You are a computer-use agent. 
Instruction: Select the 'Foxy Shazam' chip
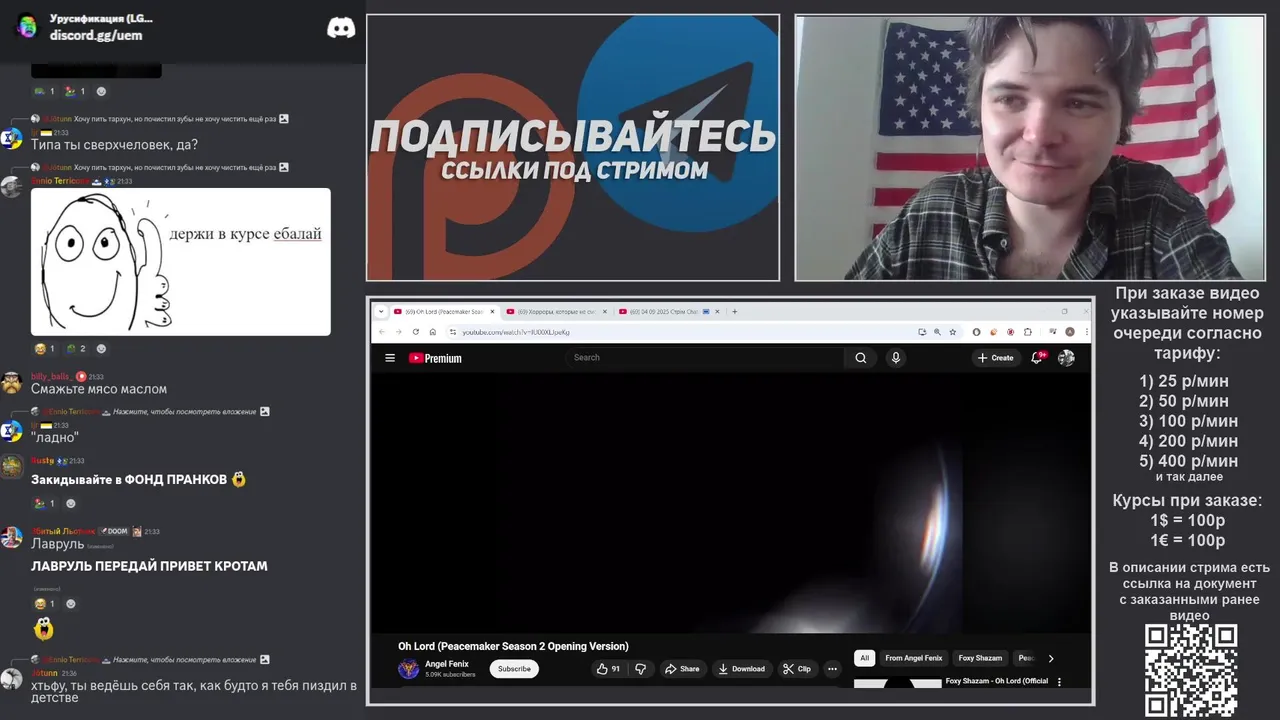[x=980, y=658]
